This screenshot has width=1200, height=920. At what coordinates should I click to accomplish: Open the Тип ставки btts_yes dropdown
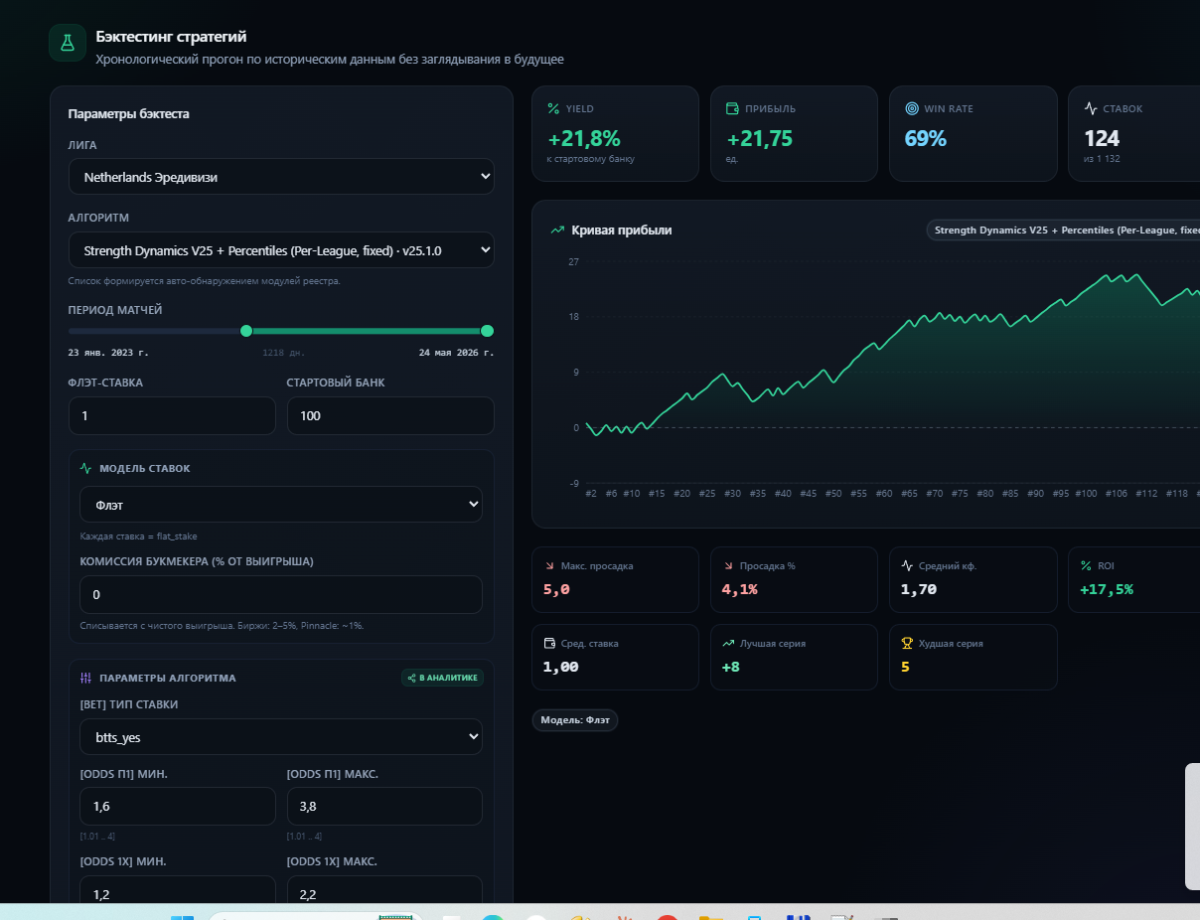click(281, 736)
